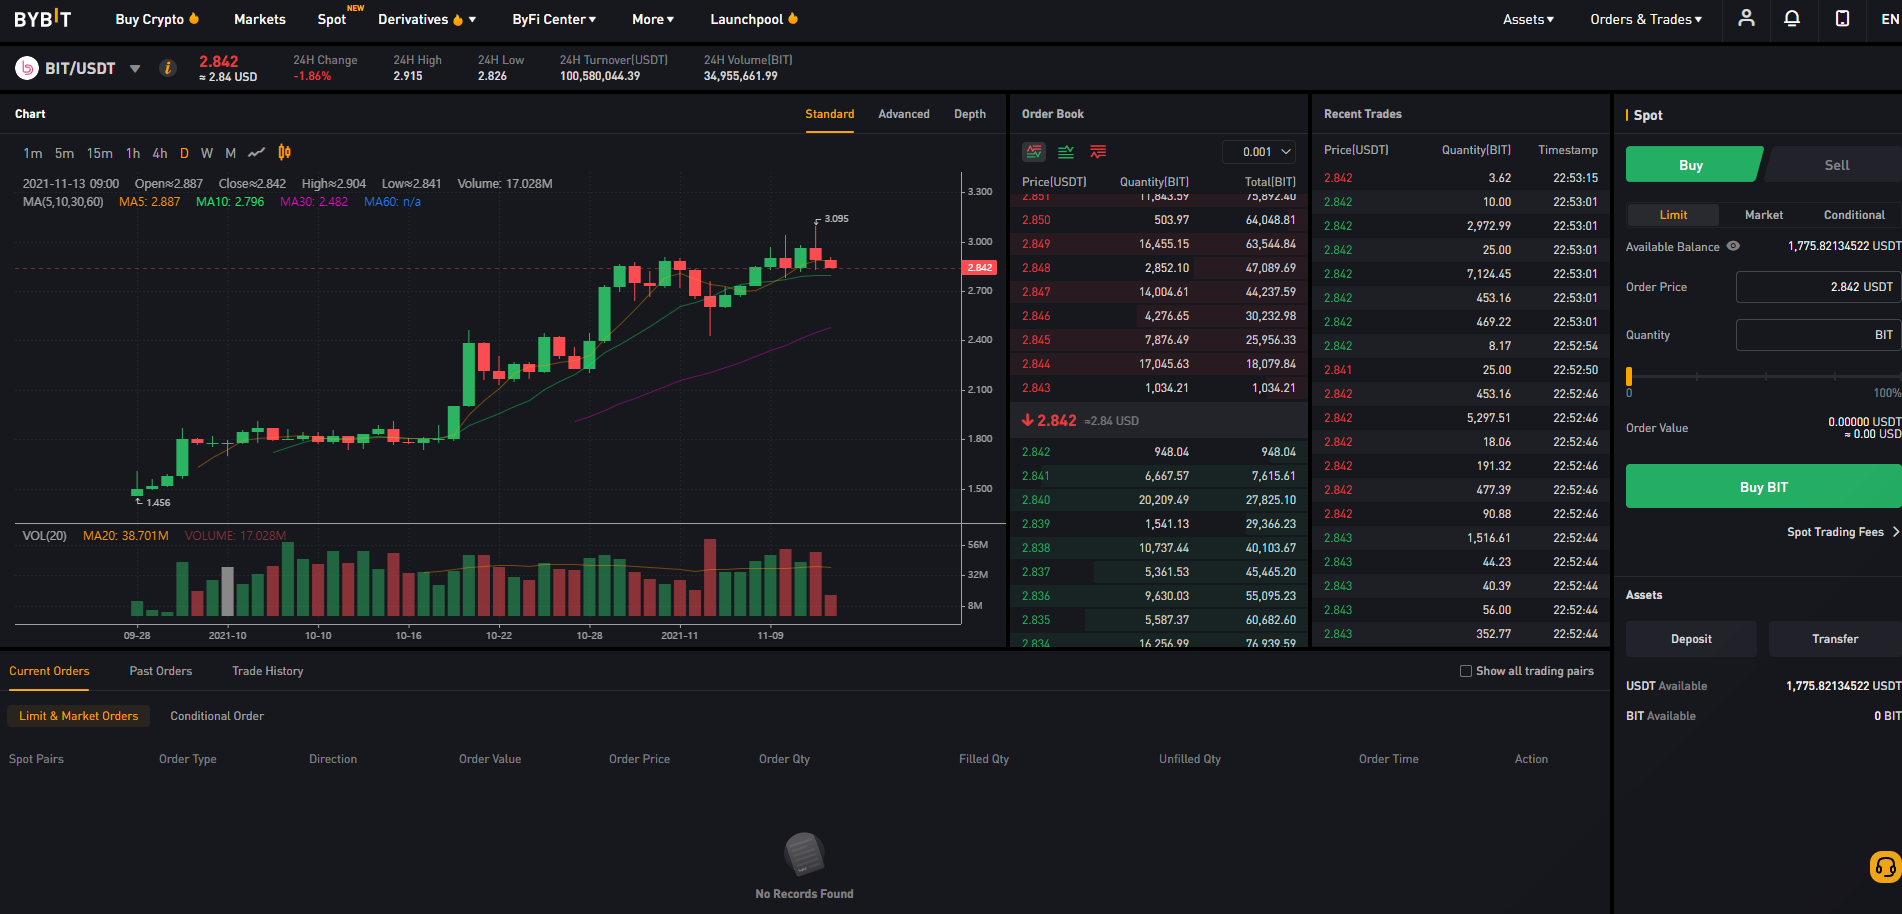The height and width of the screenshot is (914, 1902).
Task: Click the Launchpool flame icon
Action: click(793, 18)
